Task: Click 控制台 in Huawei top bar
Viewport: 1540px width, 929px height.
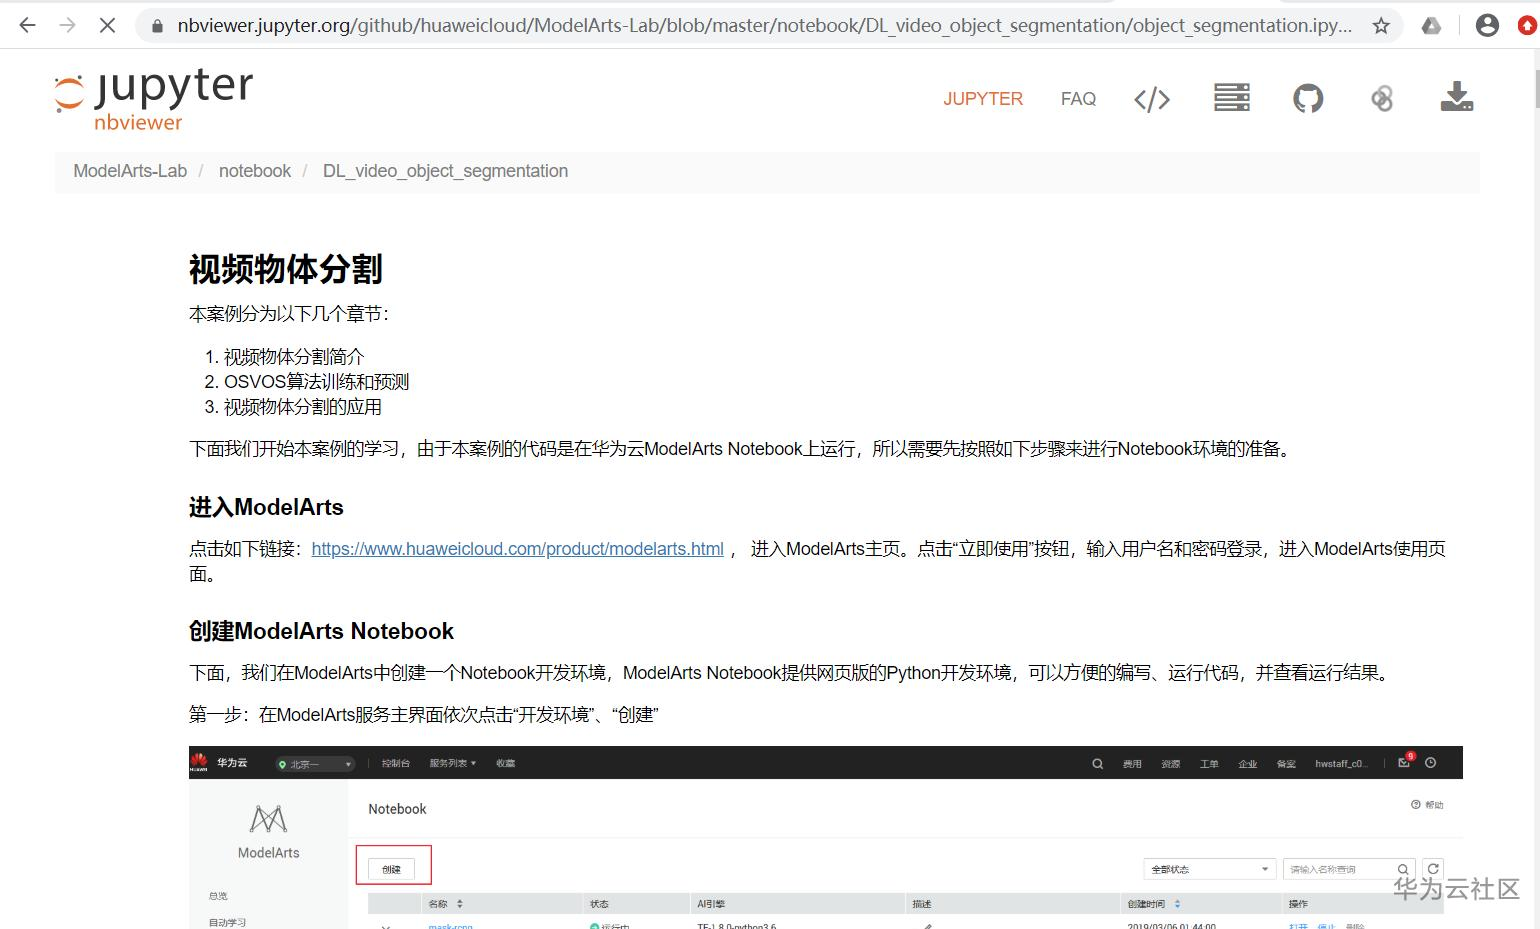Action: point(396,763)
